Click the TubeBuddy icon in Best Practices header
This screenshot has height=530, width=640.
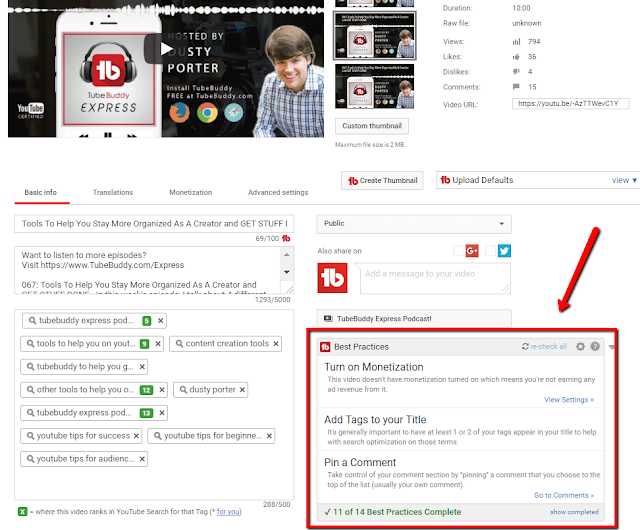[325, 347]
